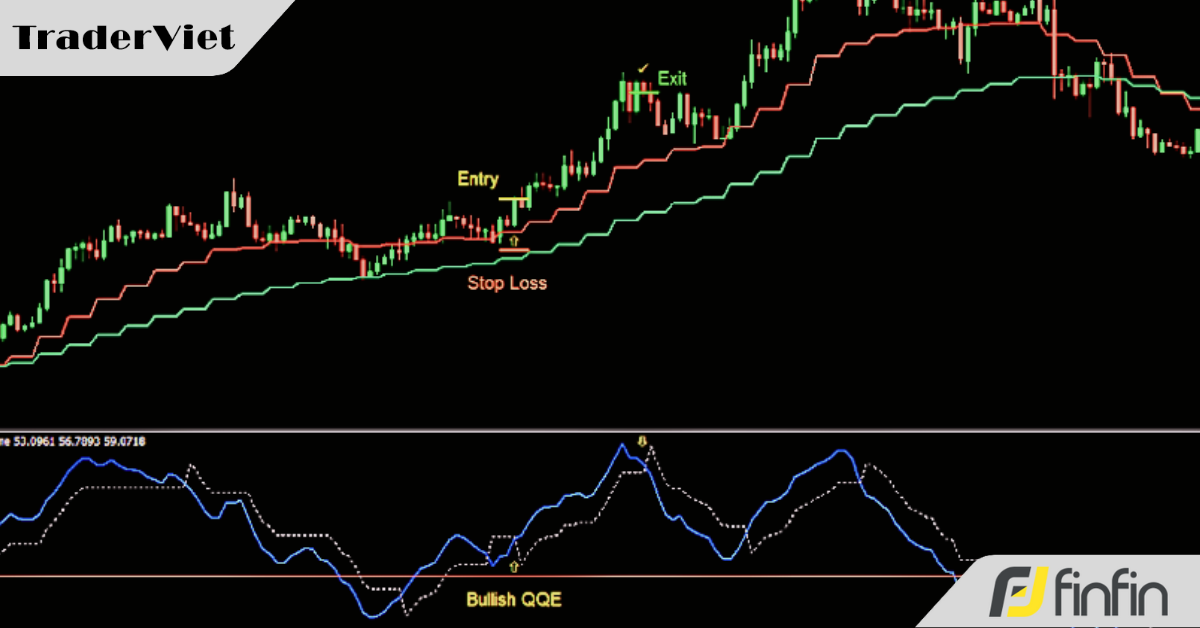
Task: Select the yellow checkmark above Exit
Action: click(x=643, y=68)
